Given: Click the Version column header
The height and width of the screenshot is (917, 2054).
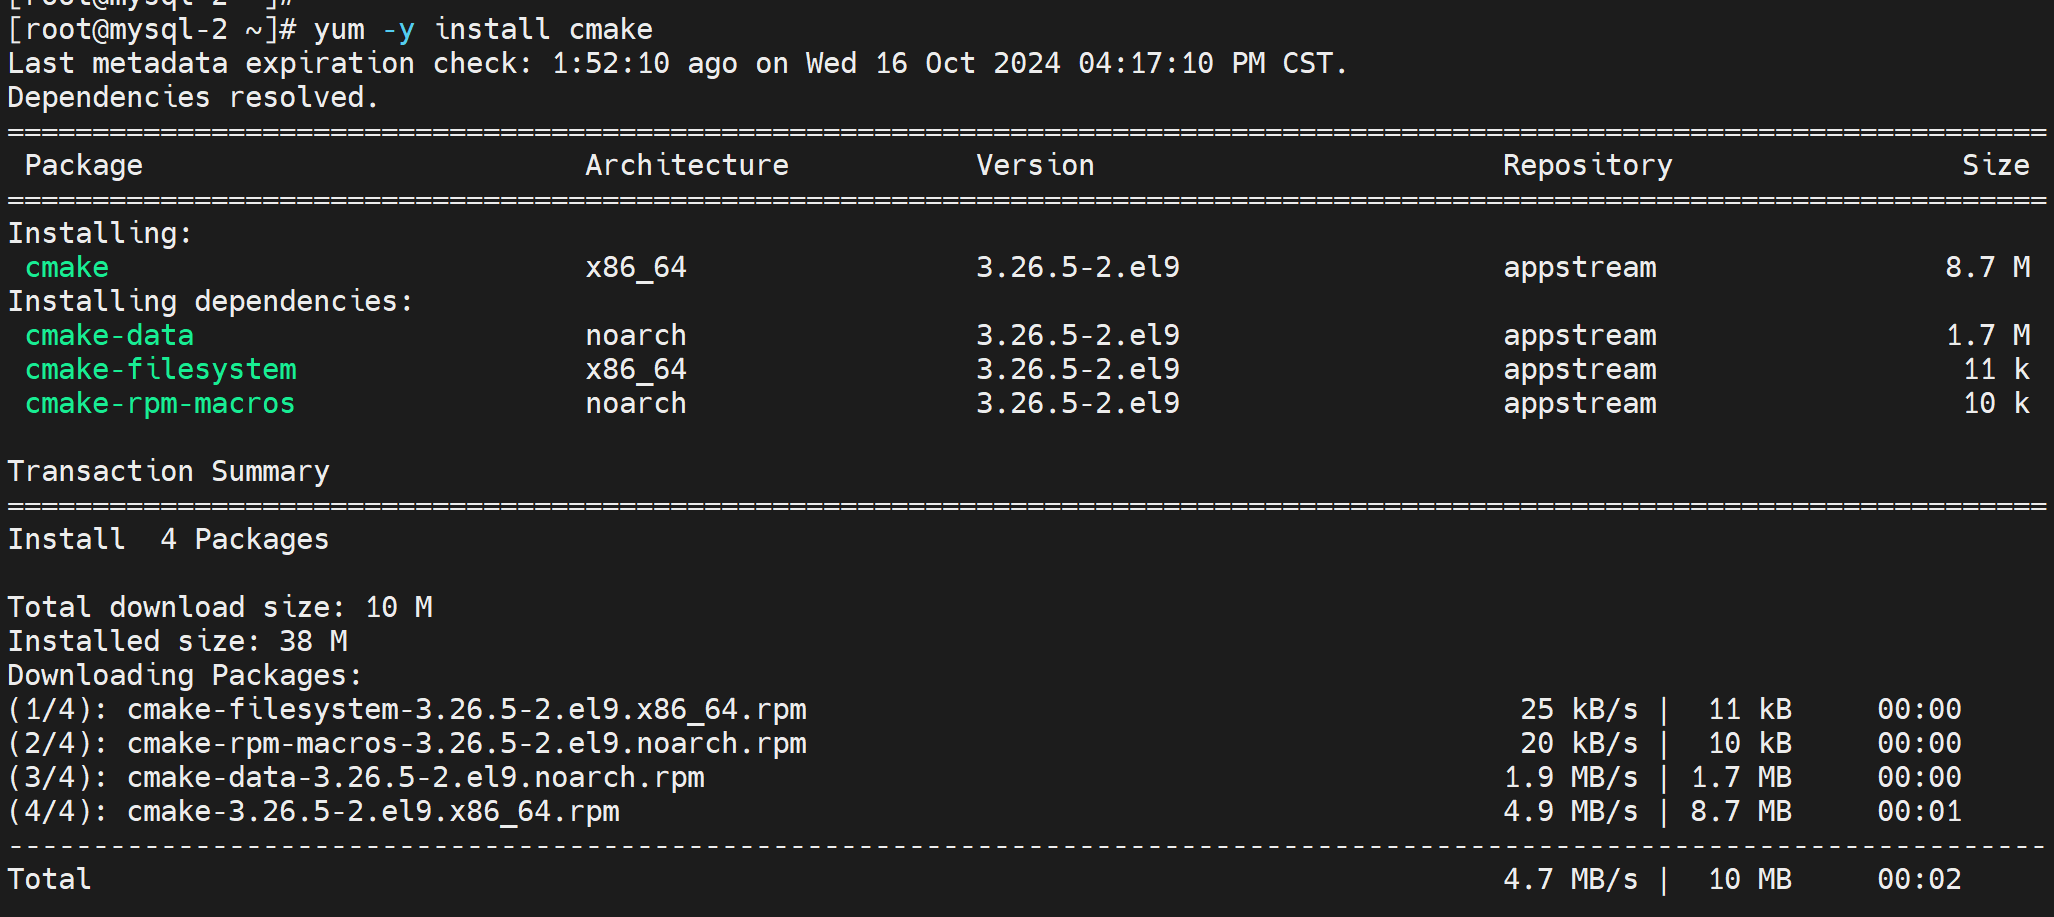Looking at the screenshot, I should coord(1034,166).
